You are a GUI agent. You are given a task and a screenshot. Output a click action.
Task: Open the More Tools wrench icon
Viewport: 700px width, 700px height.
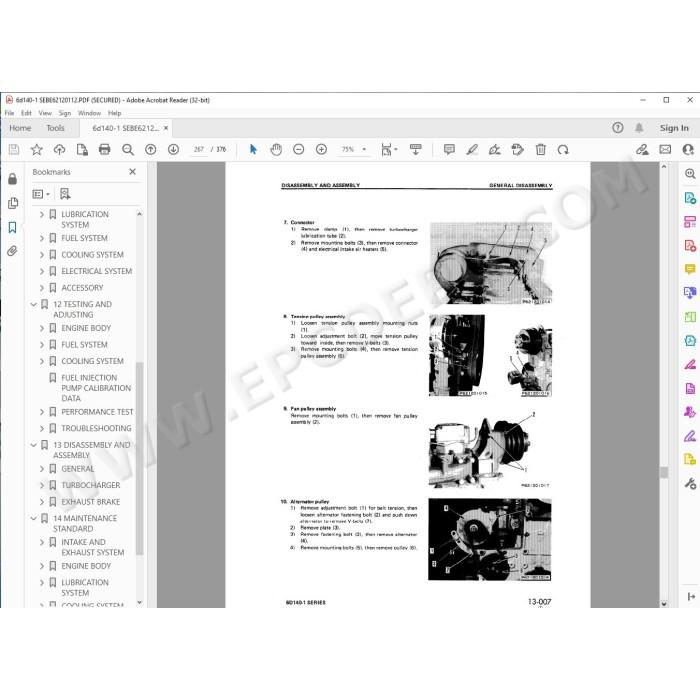pyautogui.click(x=690, y=483)
